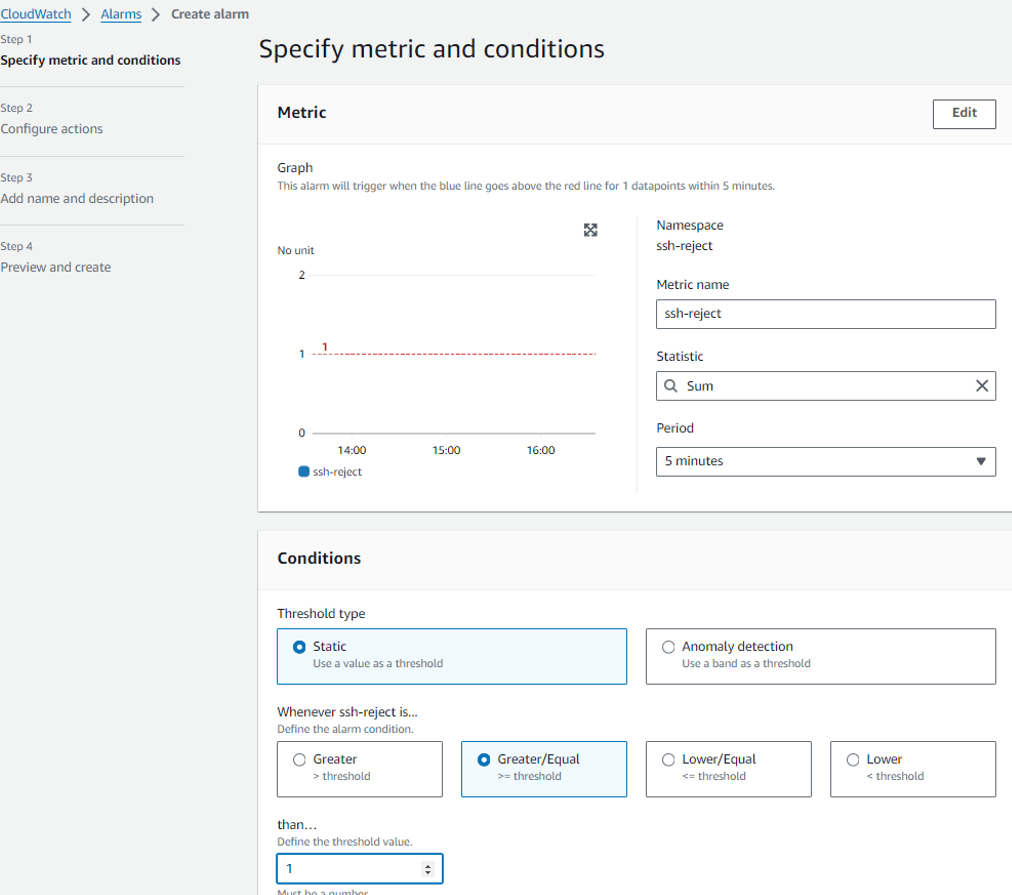Image resolution: width=1012 pixels, height=895 pixels.
Task: Choose the Greater/Equal condition
Action: coord(484,760)
